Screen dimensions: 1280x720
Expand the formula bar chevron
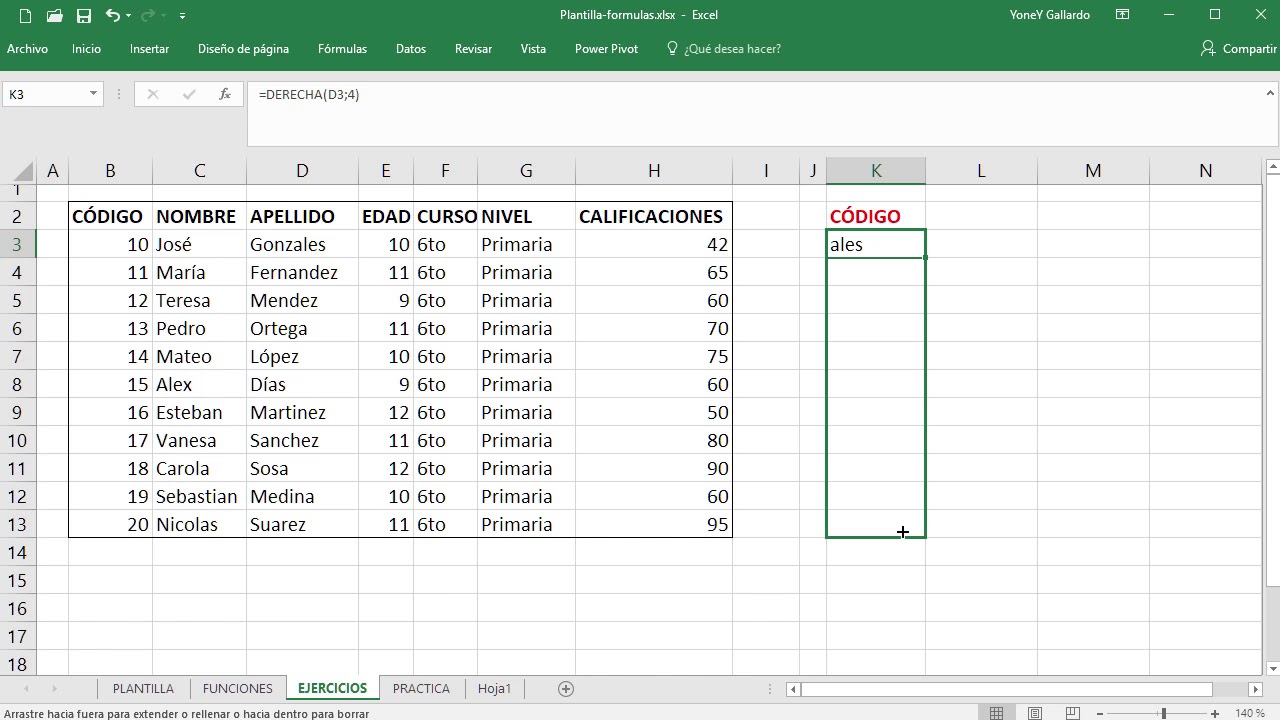tap(1268, 94)
